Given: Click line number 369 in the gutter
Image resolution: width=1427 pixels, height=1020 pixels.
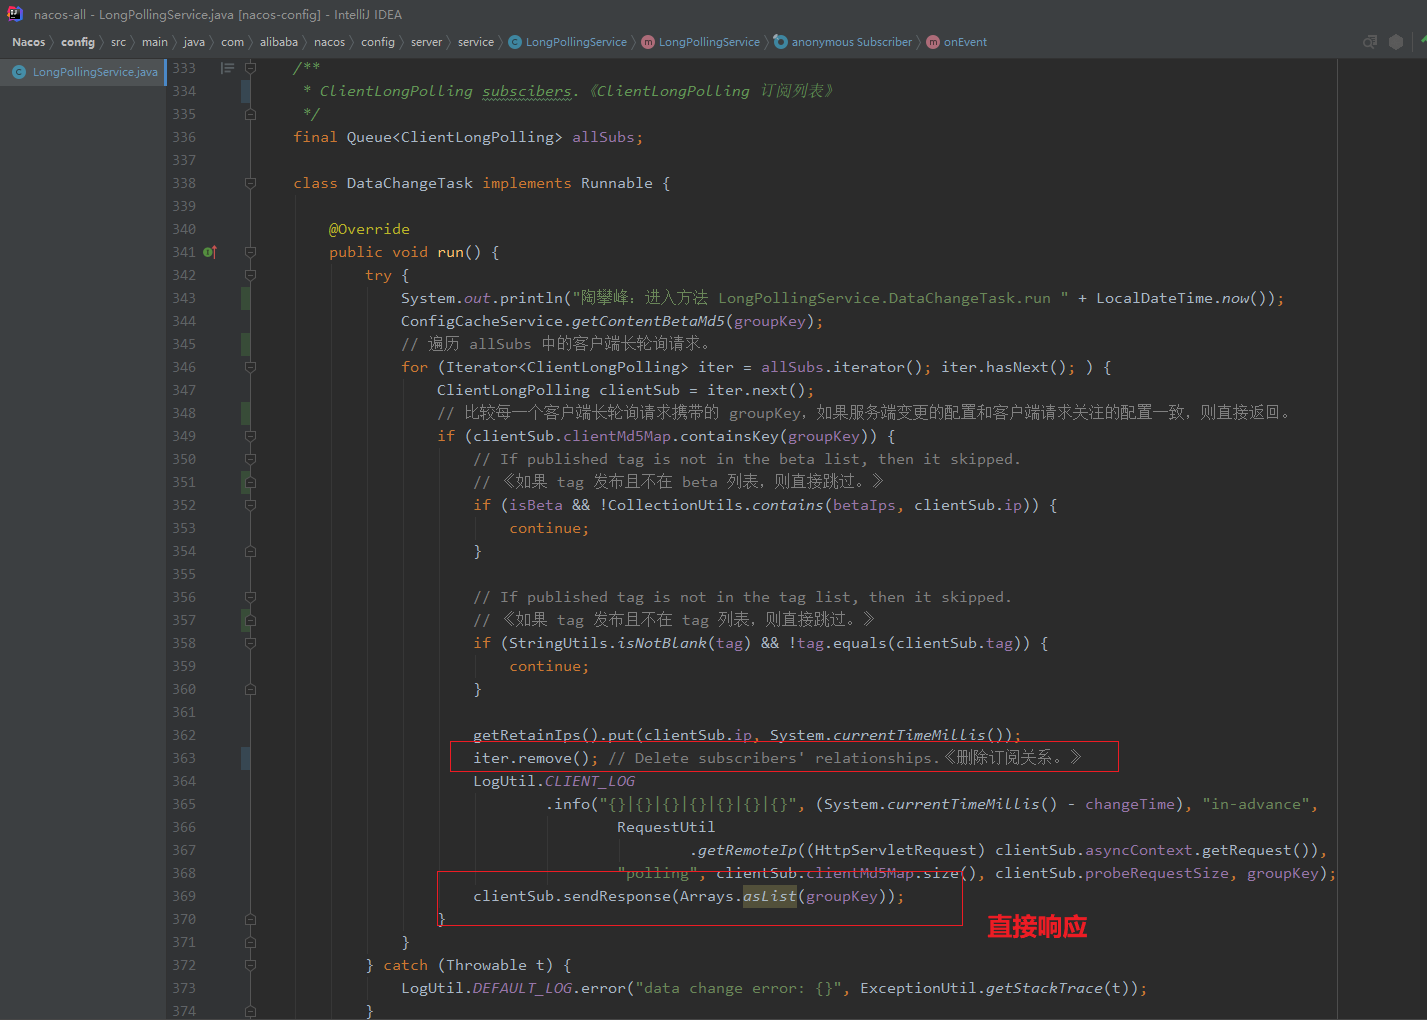Looking at the screenshot, I should point(184,896).
